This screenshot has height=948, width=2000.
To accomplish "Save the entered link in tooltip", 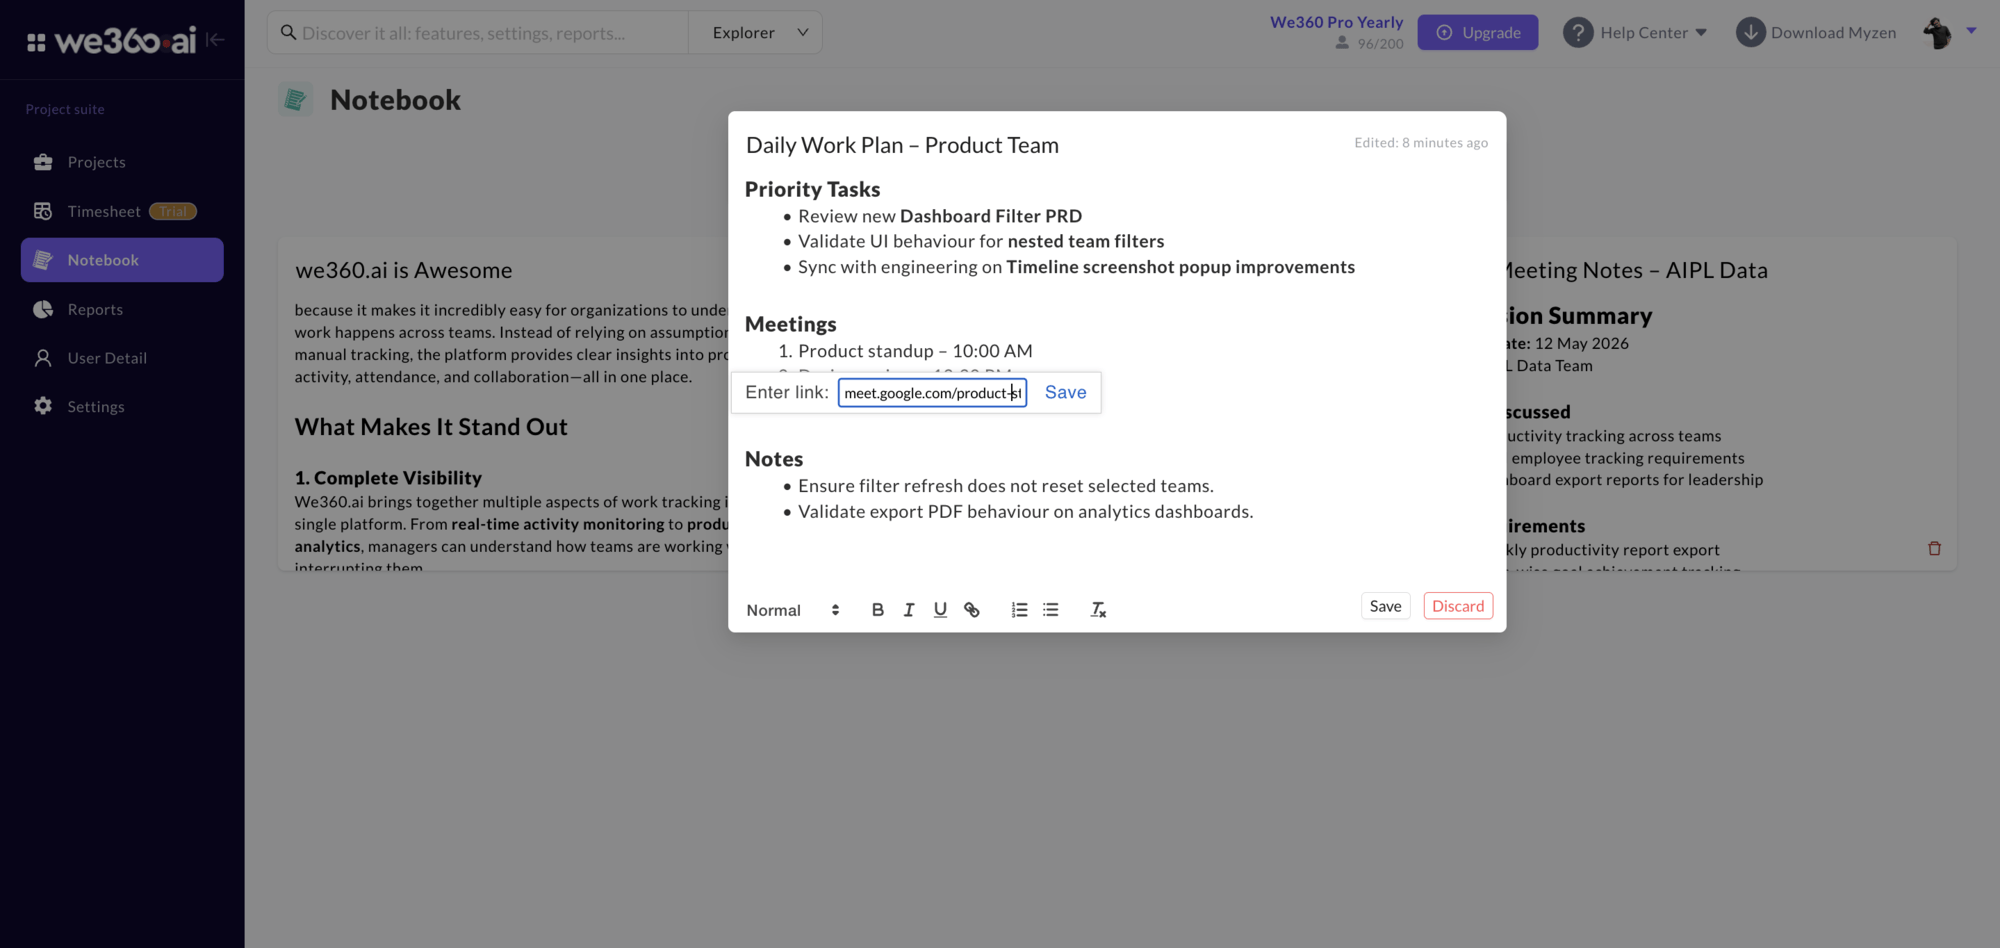I will pyautogui.click(x=1065, y=392).
